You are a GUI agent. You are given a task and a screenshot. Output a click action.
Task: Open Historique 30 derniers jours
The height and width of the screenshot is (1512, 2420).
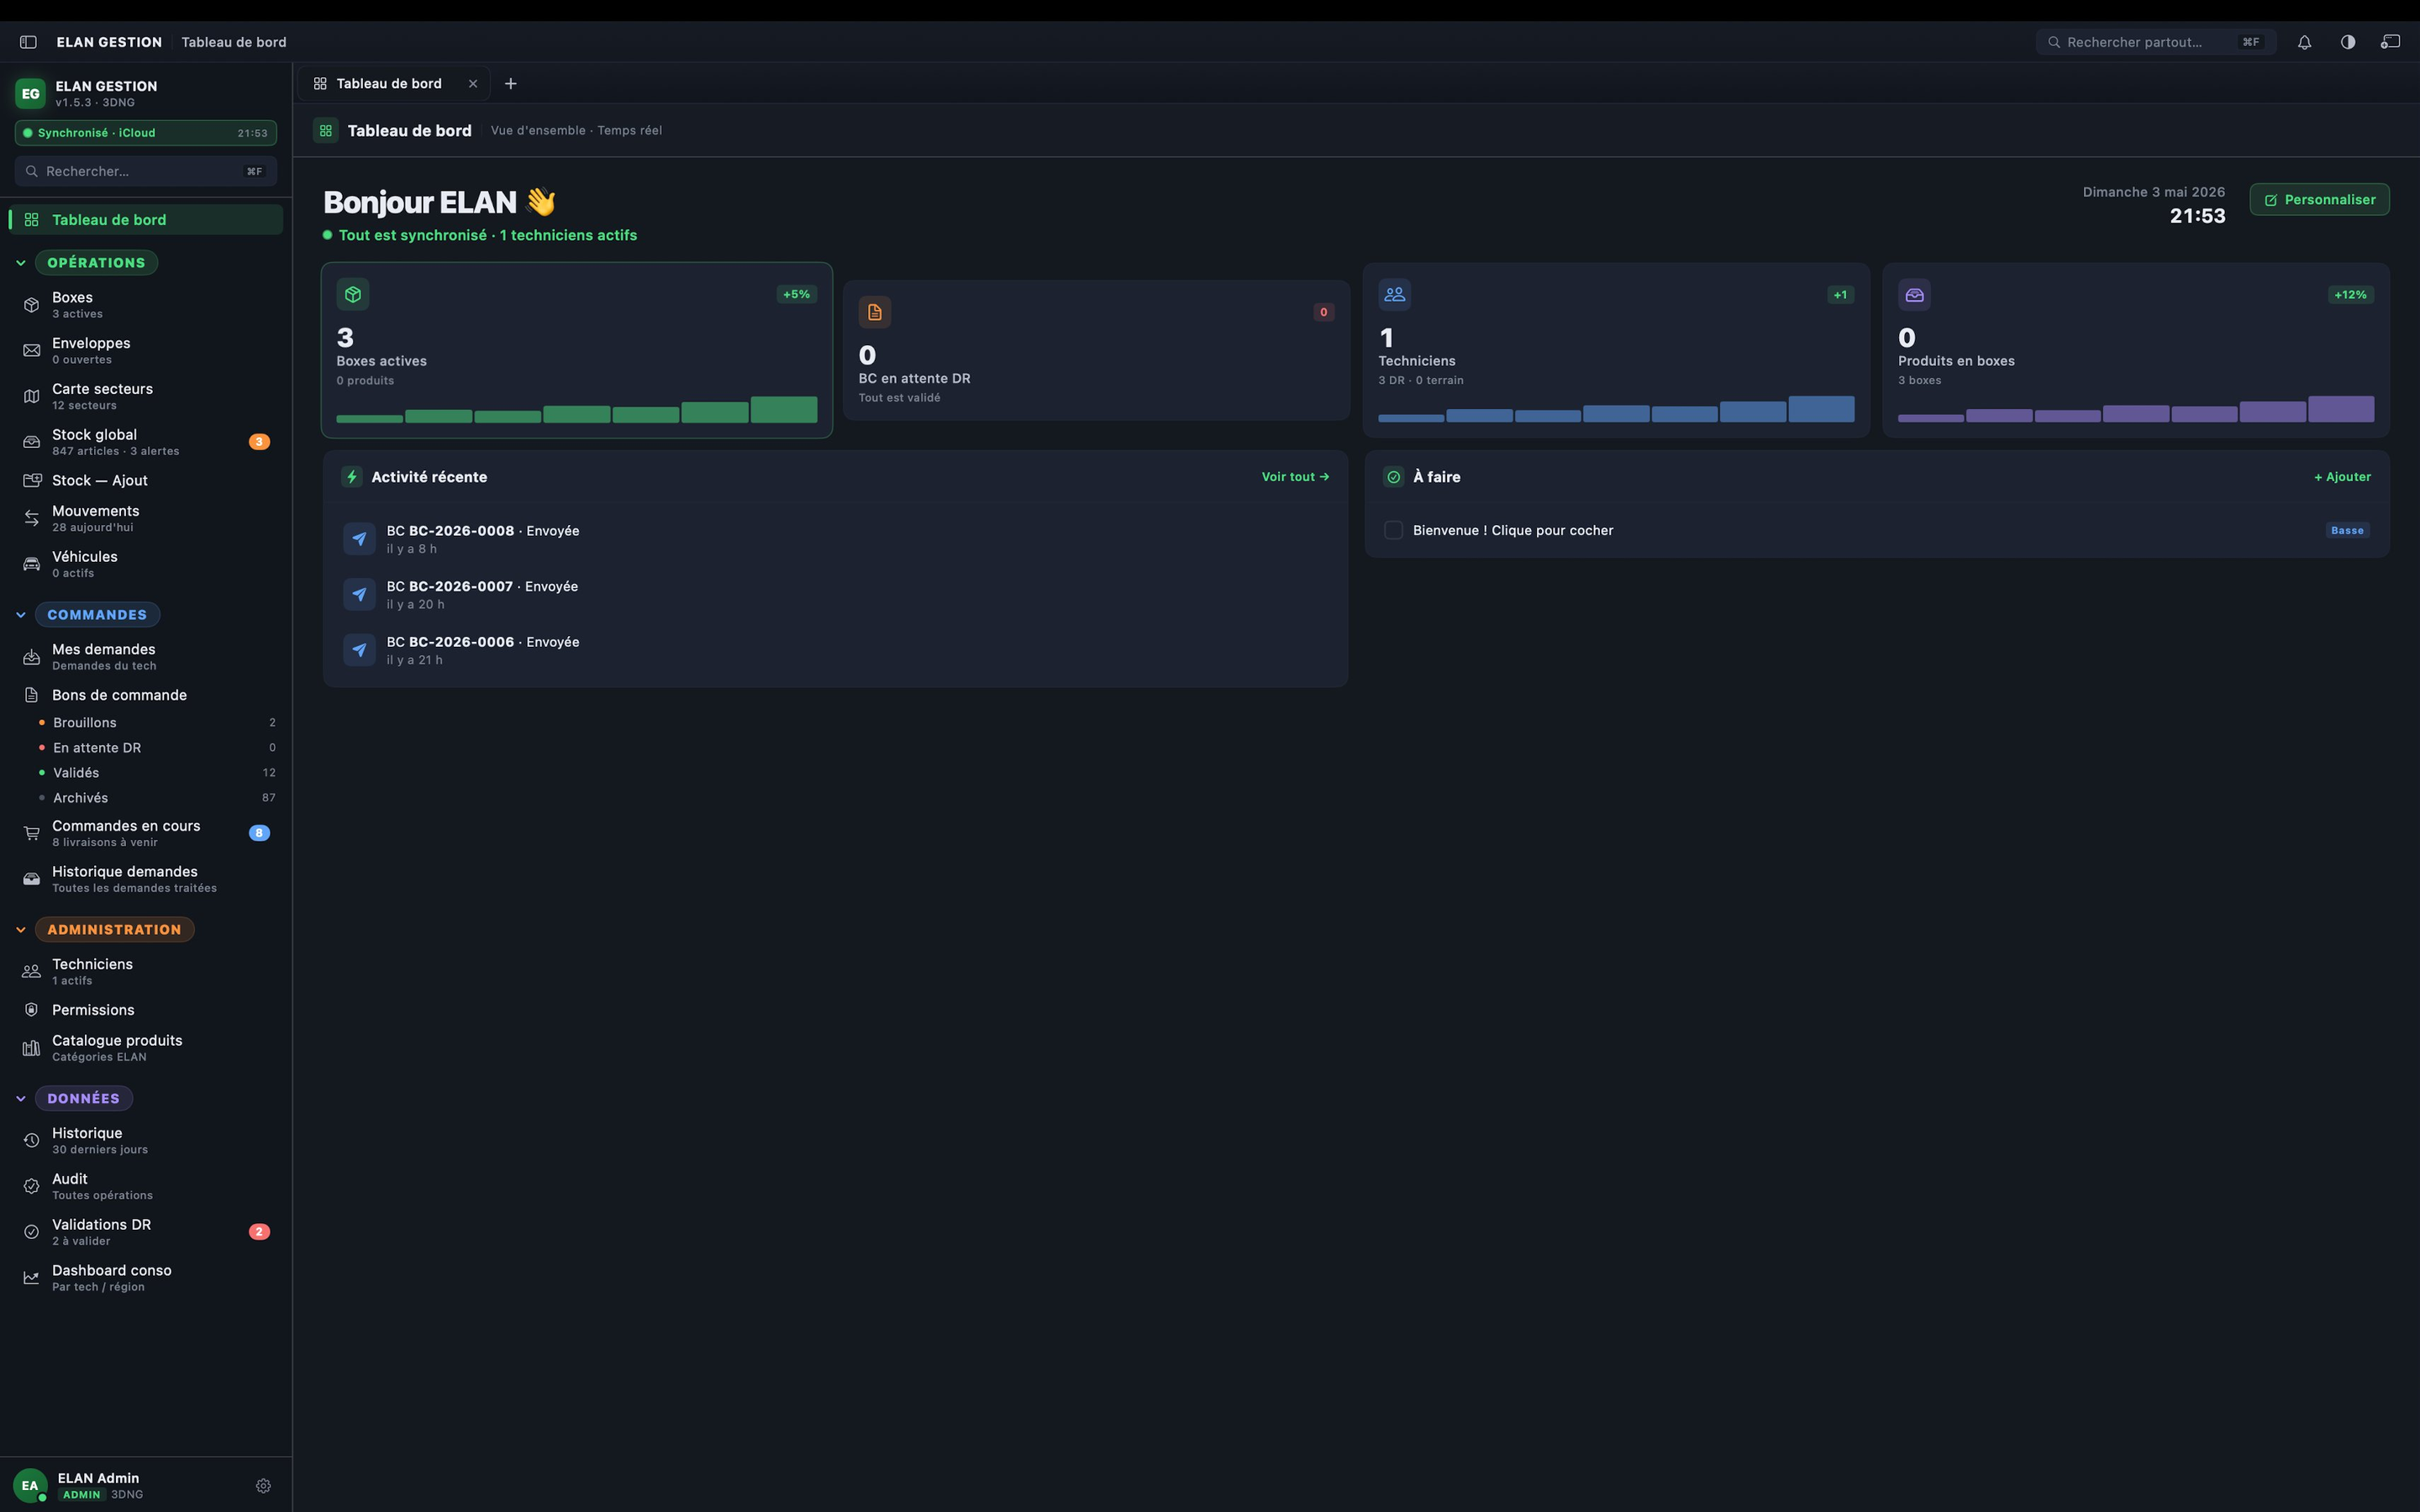[x=146, y=1140]
